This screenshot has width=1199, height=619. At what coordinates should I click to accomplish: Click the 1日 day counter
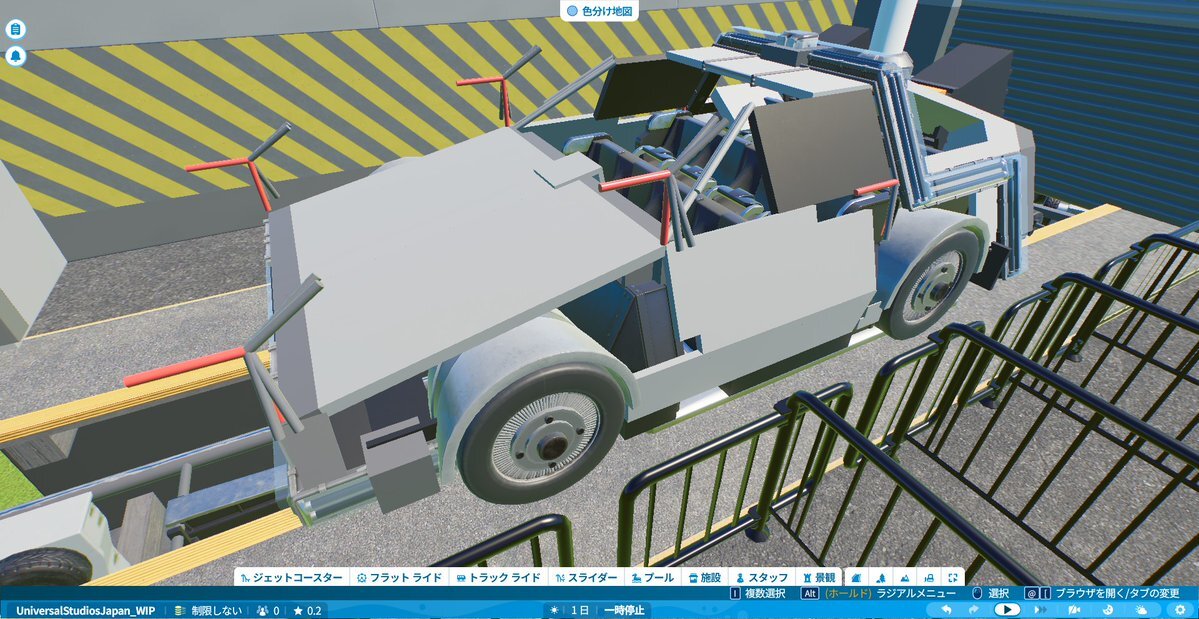(x=580, y=611)
